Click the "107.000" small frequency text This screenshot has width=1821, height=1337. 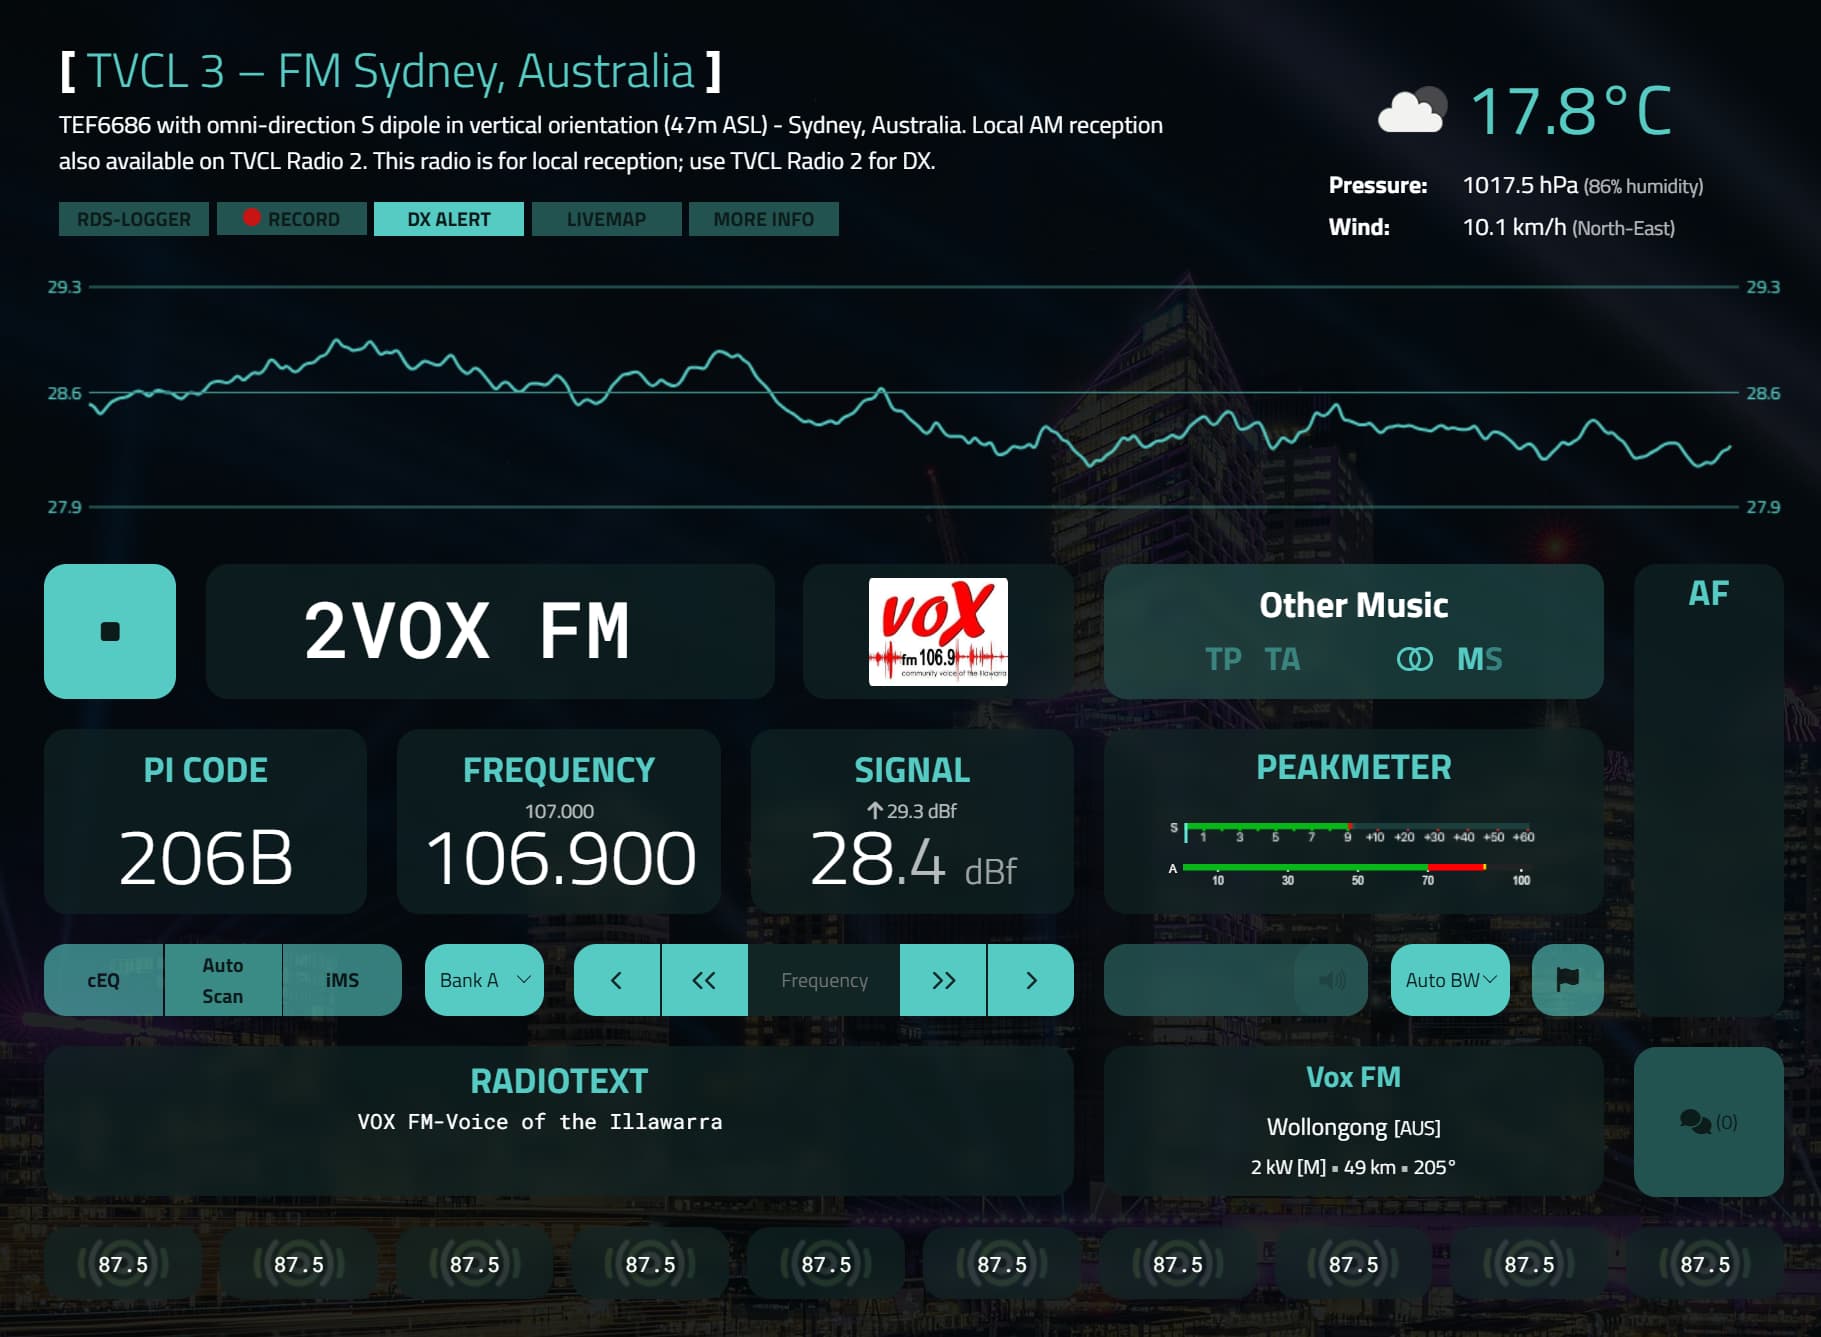point(559,811)
